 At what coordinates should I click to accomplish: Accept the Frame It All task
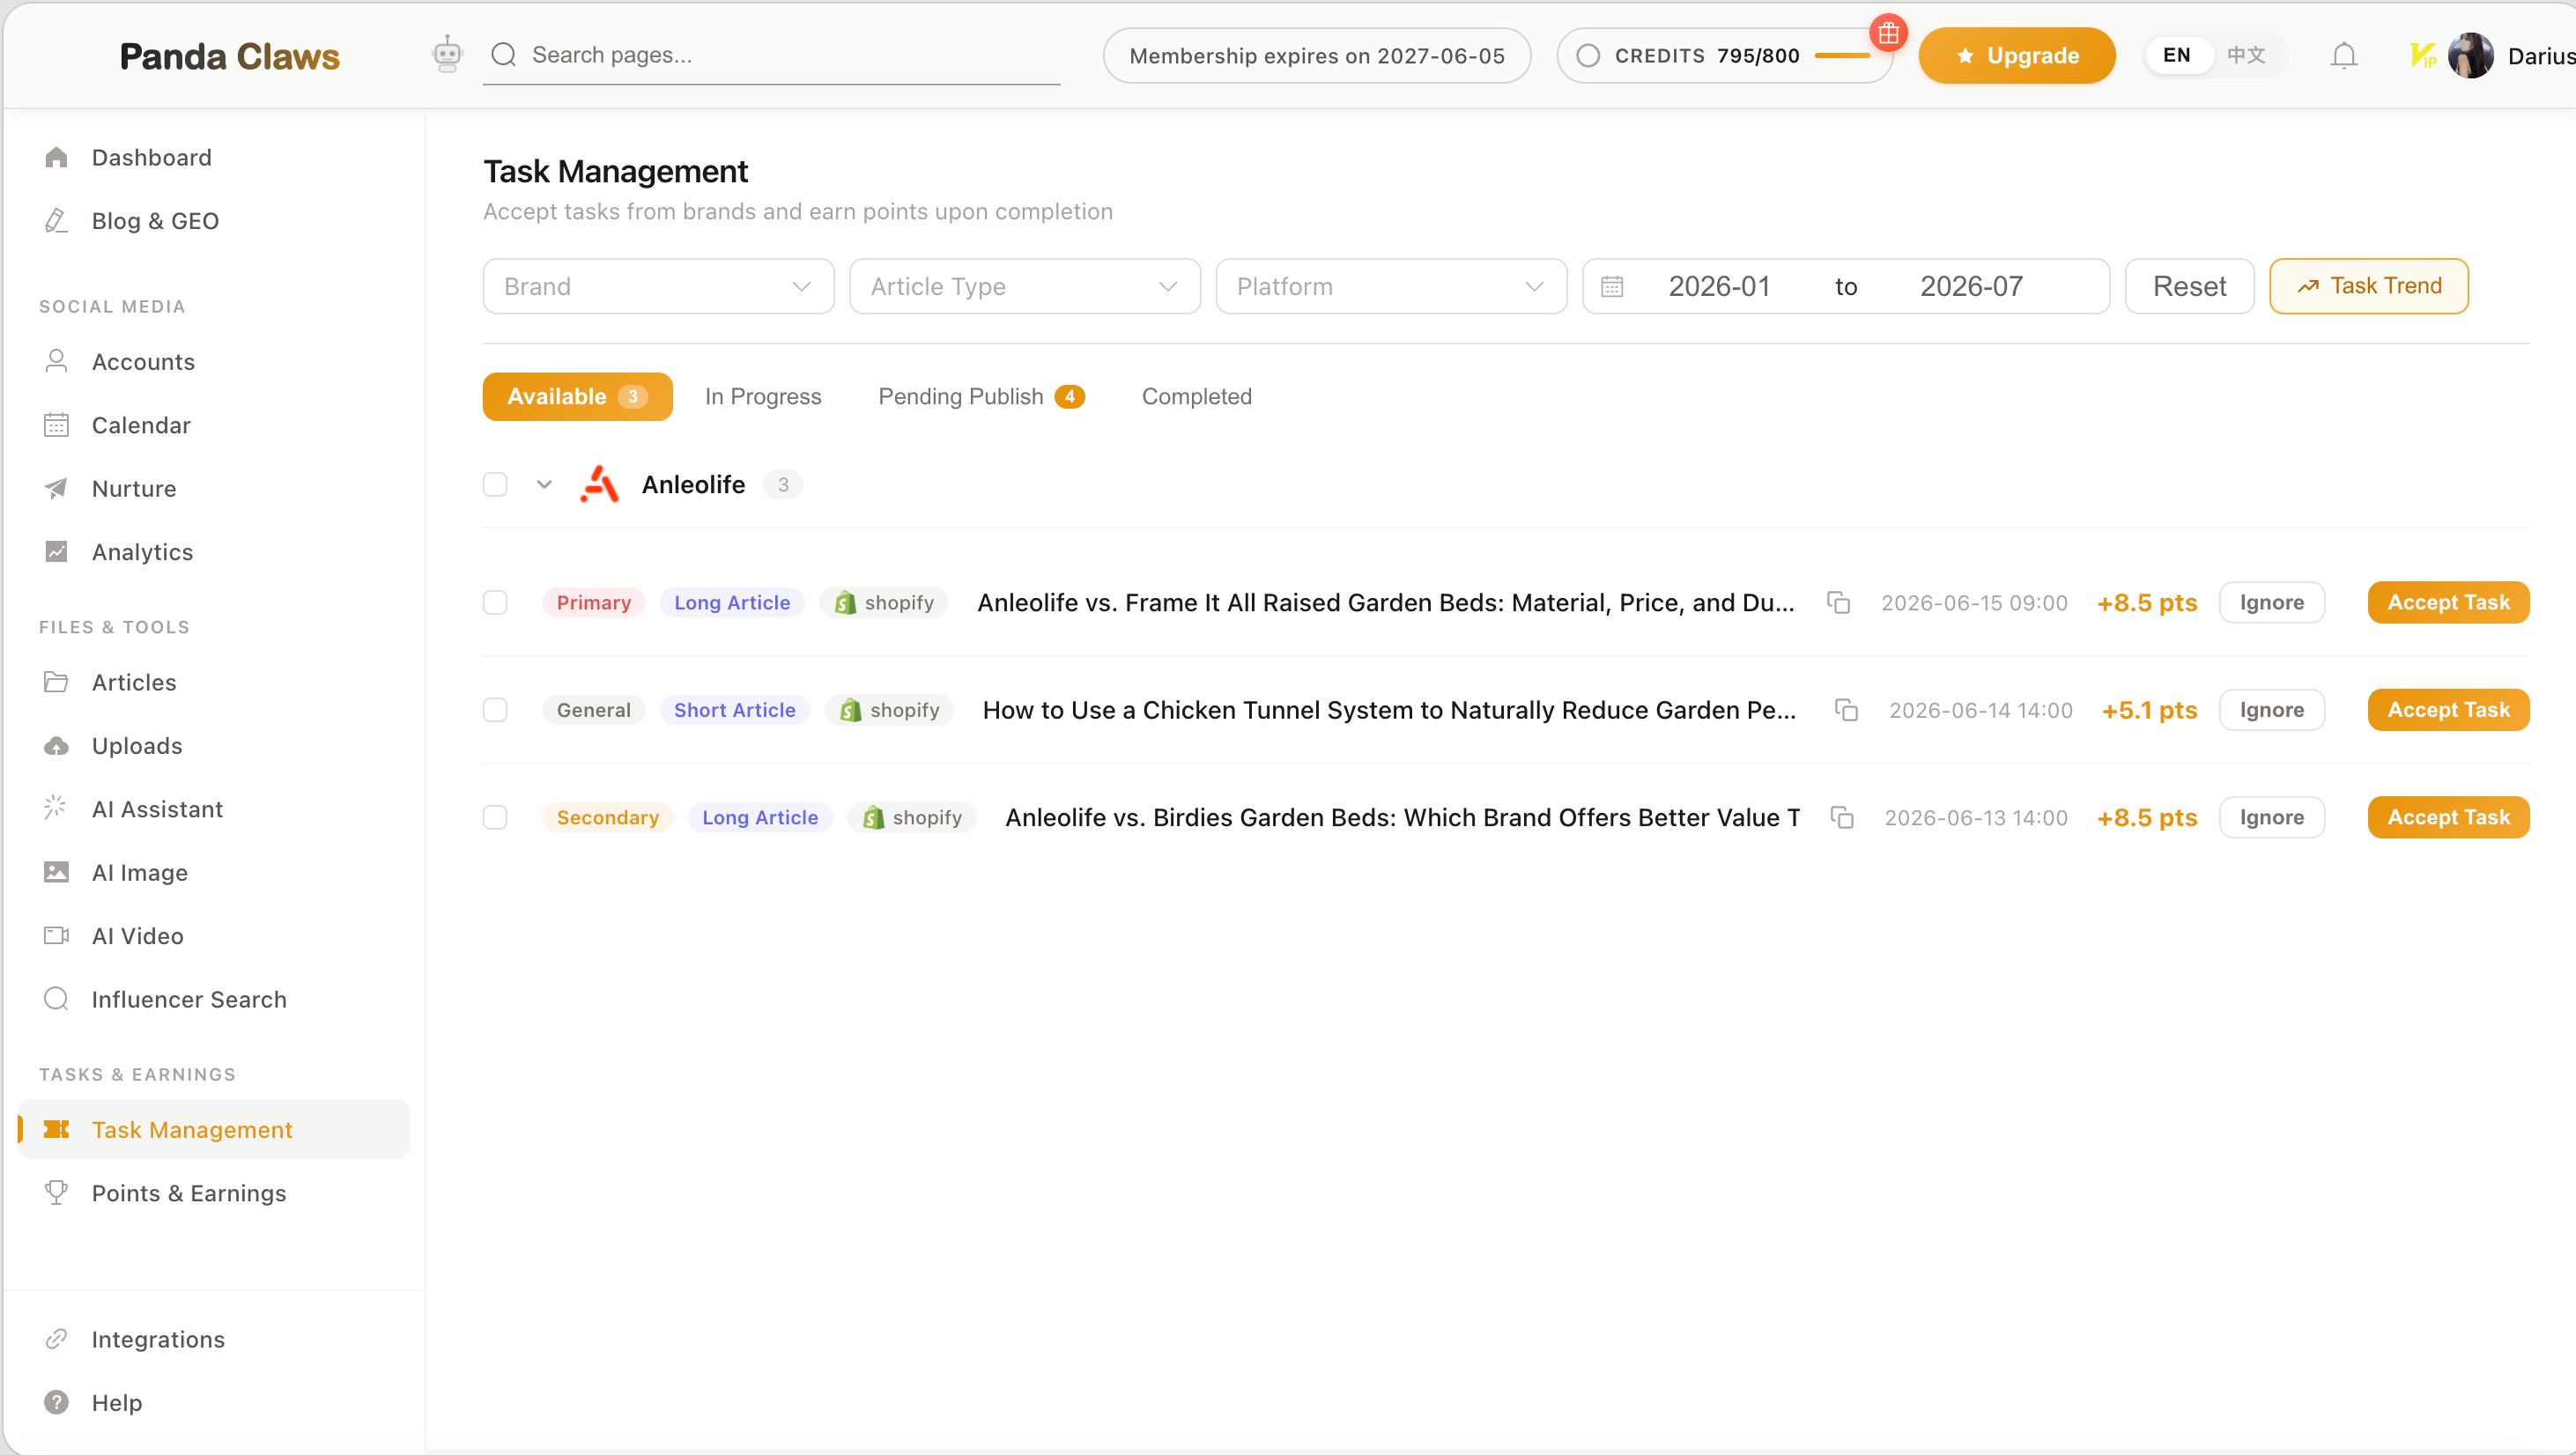[2448, 603]
